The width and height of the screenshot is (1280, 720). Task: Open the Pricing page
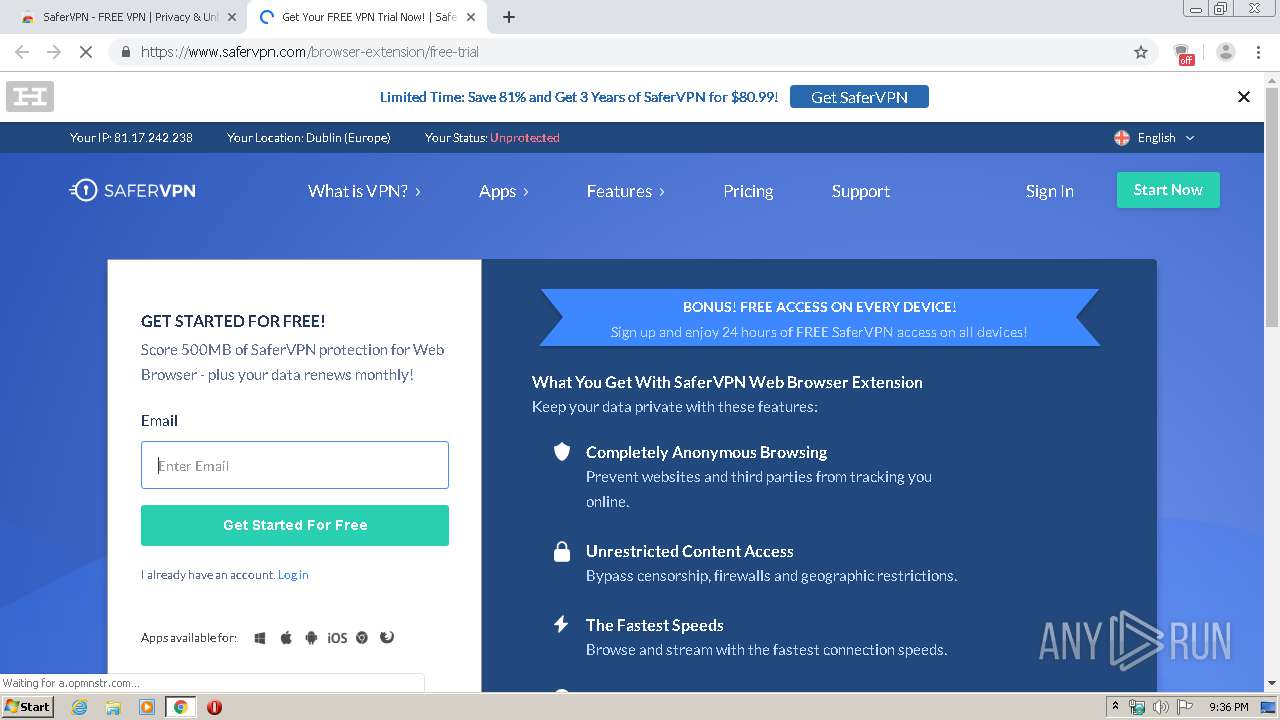(x=748, y=191)
